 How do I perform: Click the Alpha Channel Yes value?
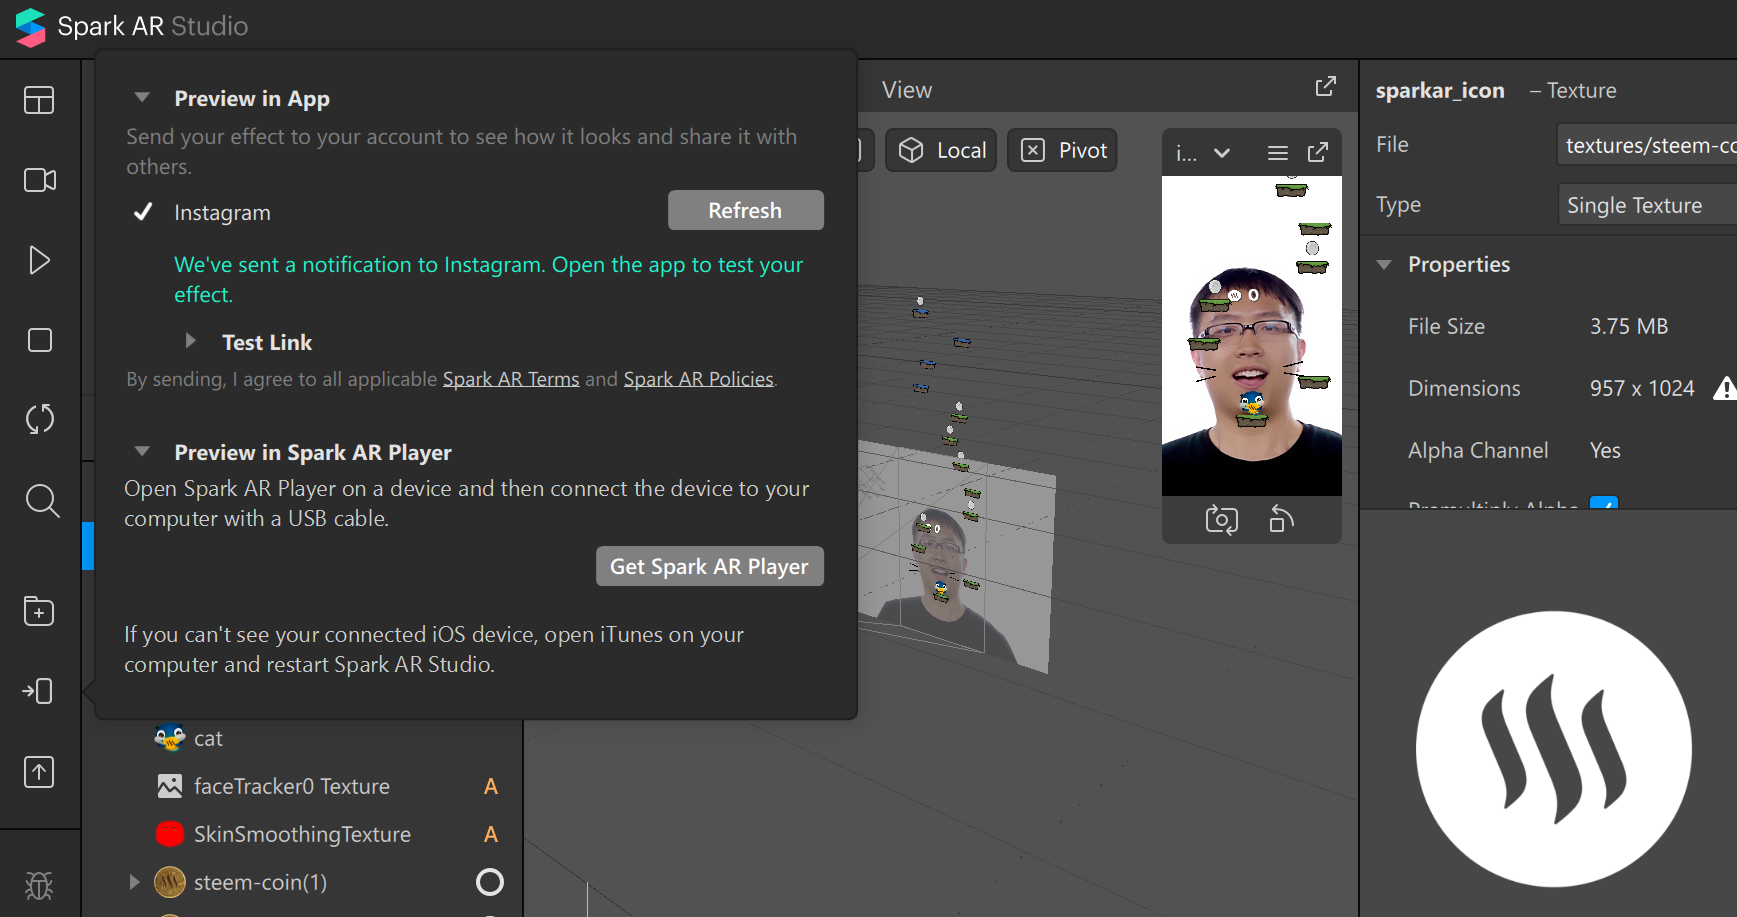click(x=1605, y=450)
